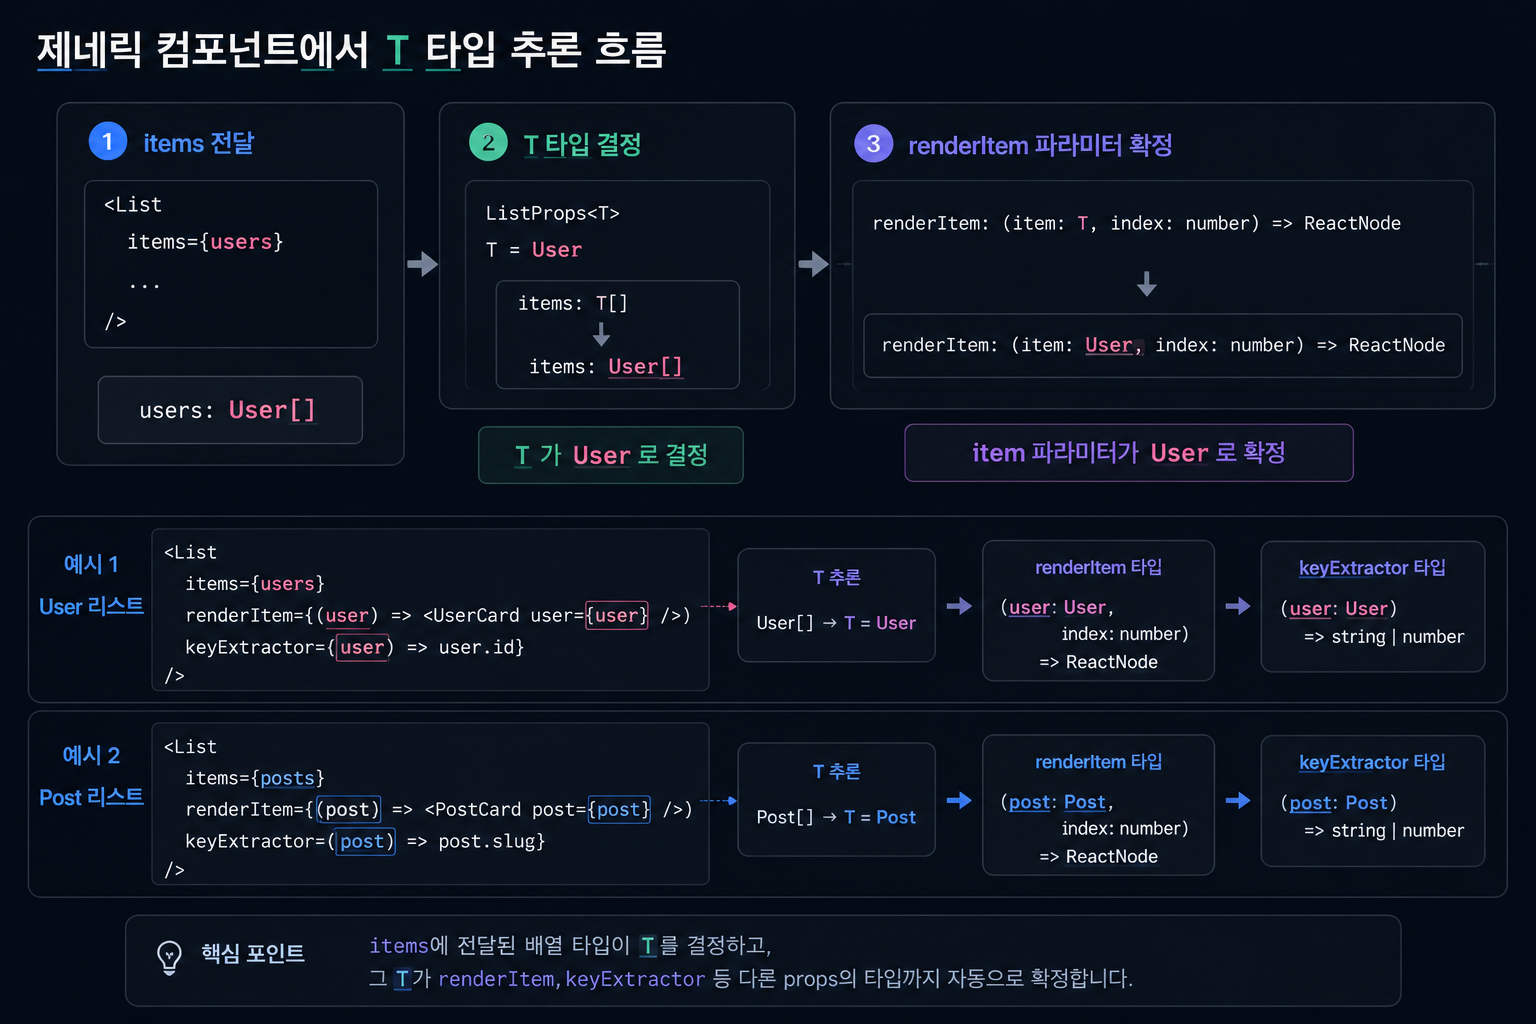Click the light bulb icon beside 핵심 포인트
This screenshot has width=1536, height=1024.
click(x=169, y=956)
